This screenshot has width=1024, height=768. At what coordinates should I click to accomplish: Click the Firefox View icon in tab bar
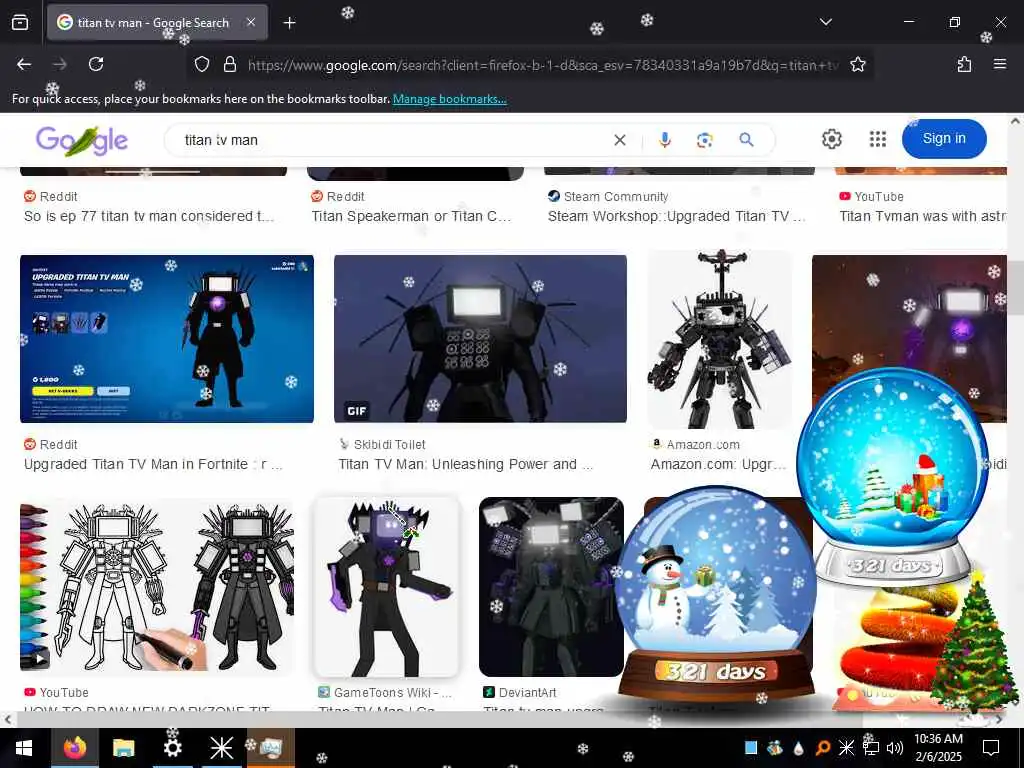point(20,23)
